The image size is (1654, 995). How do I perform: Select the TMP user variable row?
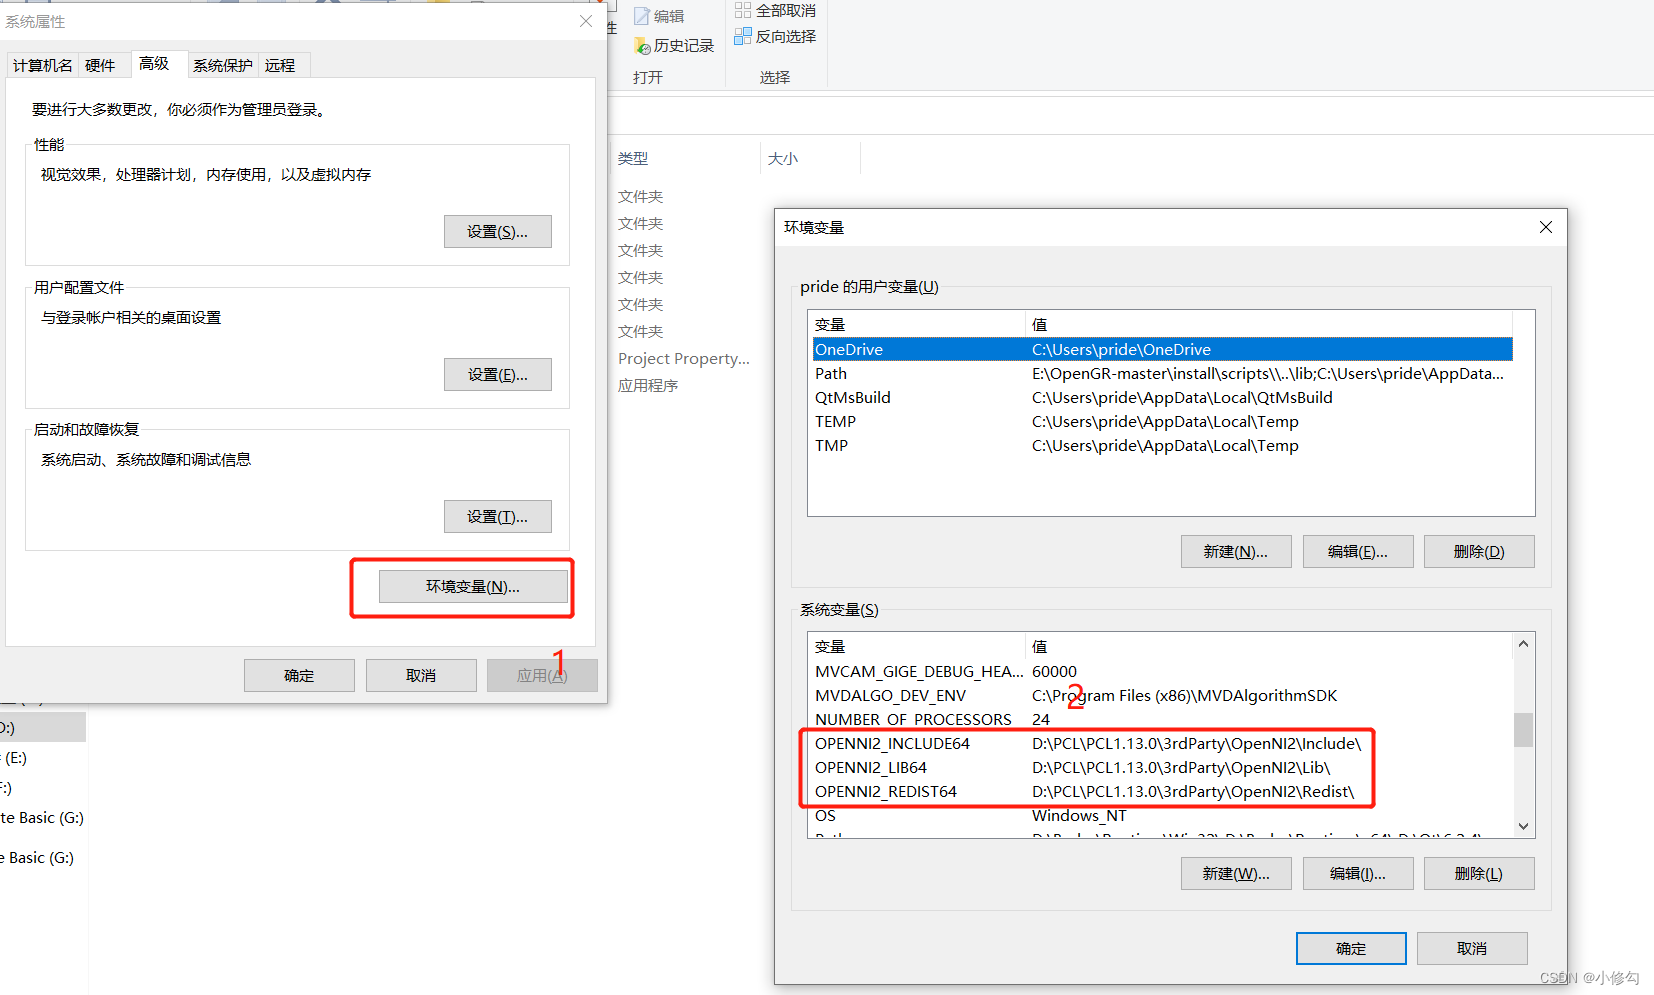pyautogui.click(x=1162, y=445)
